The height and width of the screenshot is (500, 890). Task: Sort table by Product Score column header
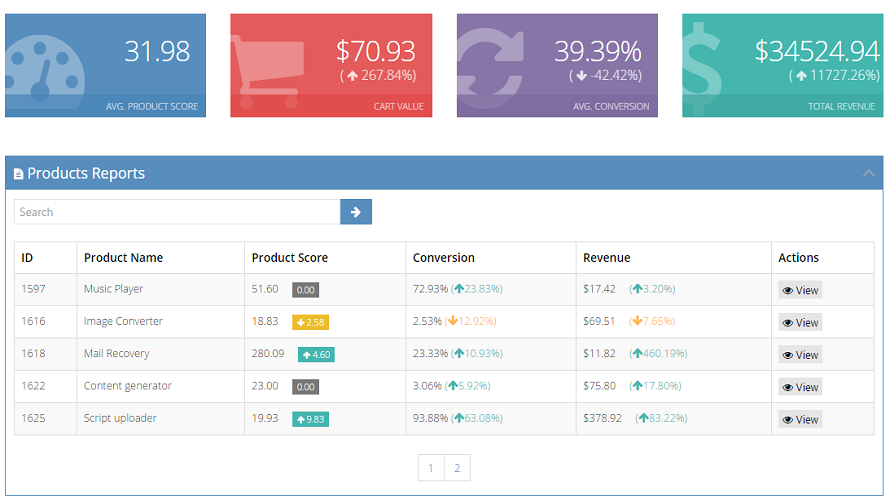coord(290,258)
